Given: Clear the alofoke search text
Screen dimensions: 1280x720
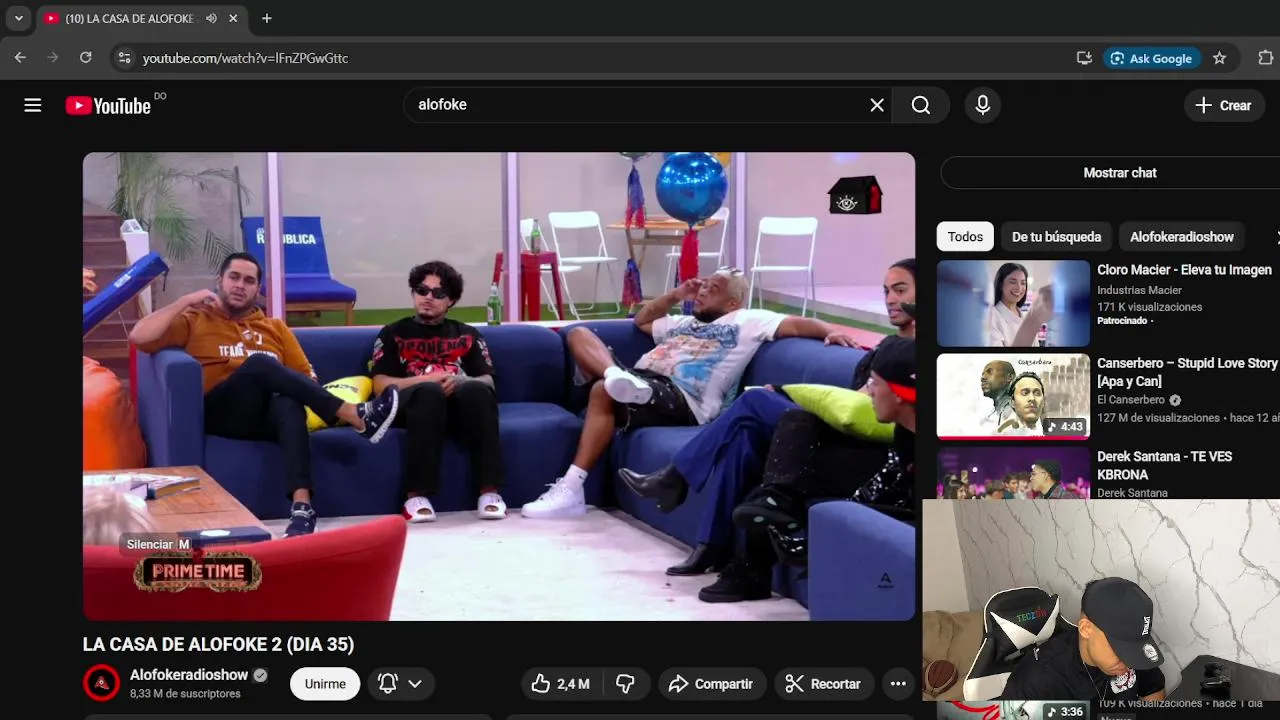Looking at the screenshot, I should coord(877,105).
